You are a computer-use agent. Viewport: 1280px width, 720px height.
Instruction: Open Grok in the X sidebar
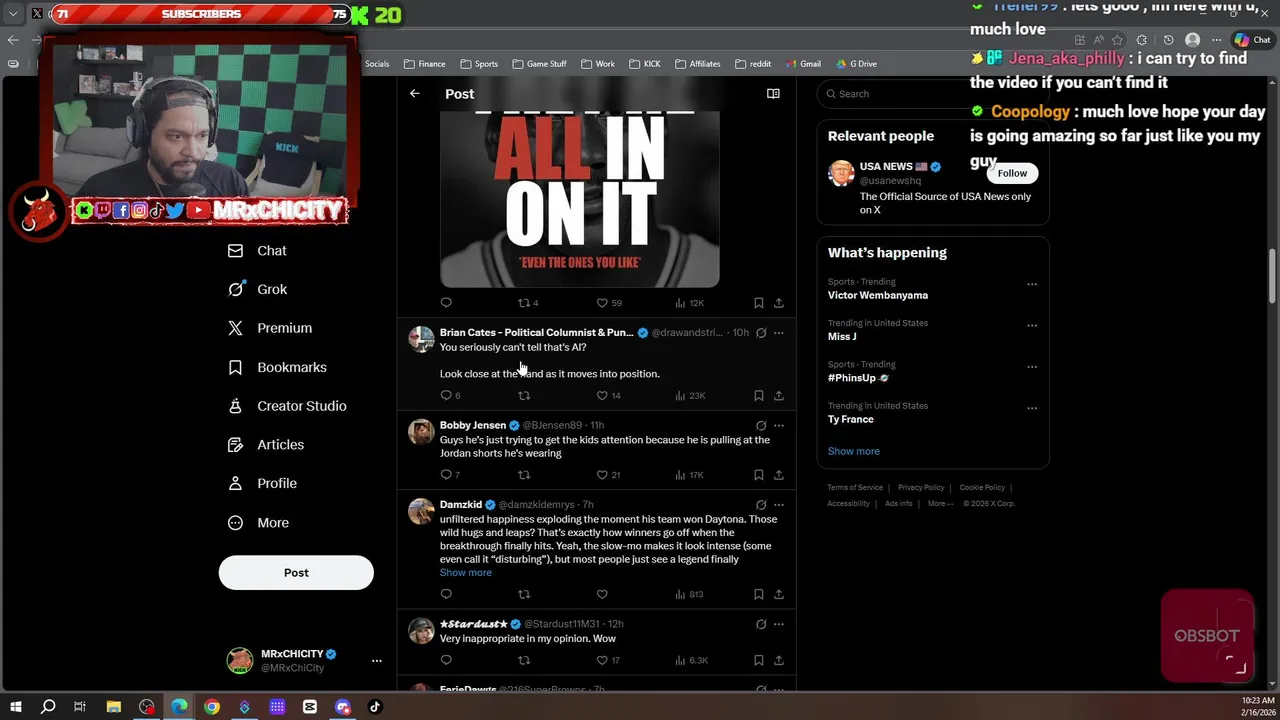point(257,290)
